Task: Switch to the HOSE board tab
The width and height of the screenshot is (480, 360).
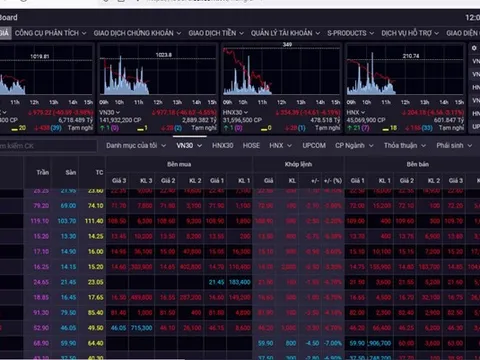Action: pos(251,146)
